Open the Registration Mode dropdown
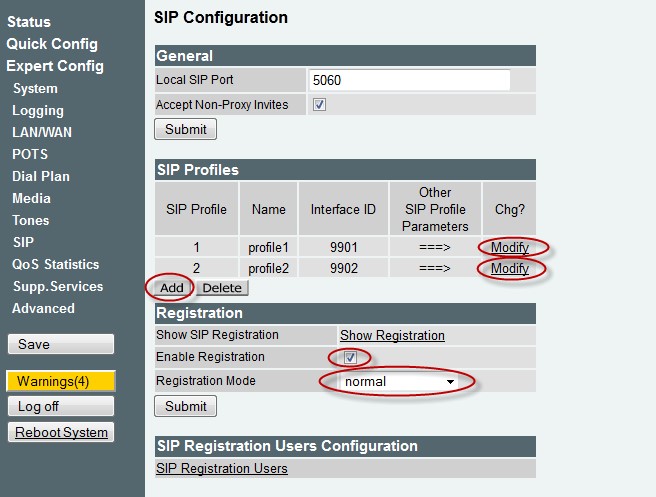This screenshot has width=656, height=497. (x=399, y=382)
